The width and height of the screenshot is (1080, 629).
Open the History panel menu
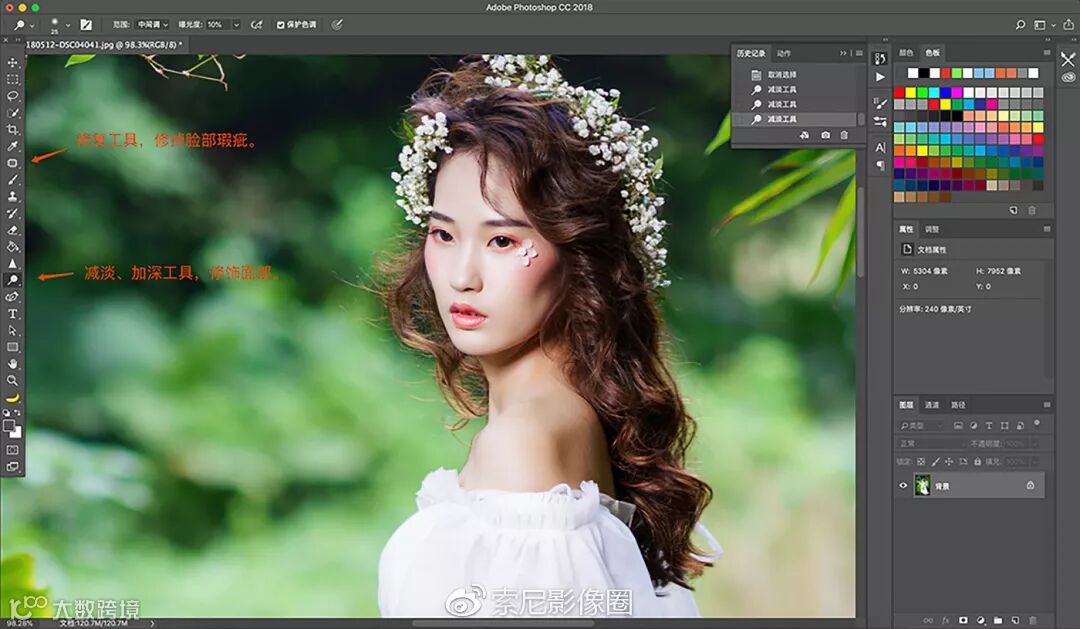[859, 53]
